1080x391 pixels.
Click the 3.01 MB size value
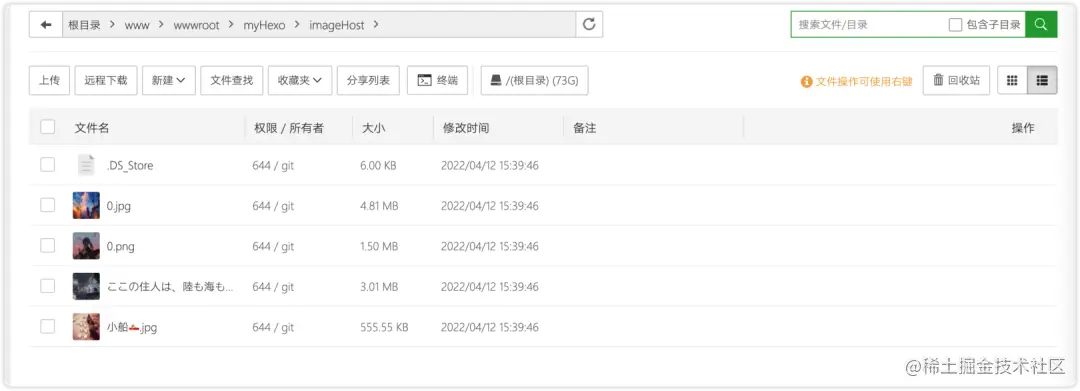379,286
